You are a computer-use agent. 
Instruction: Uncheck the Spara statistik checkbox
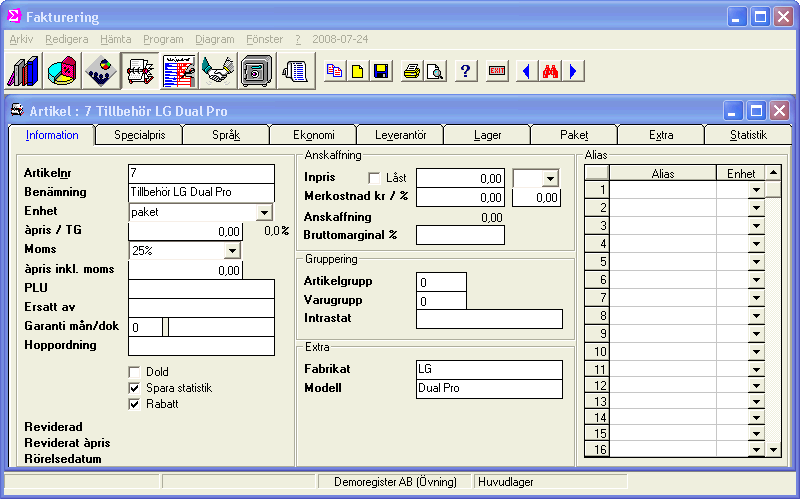[x=135, y=388]
